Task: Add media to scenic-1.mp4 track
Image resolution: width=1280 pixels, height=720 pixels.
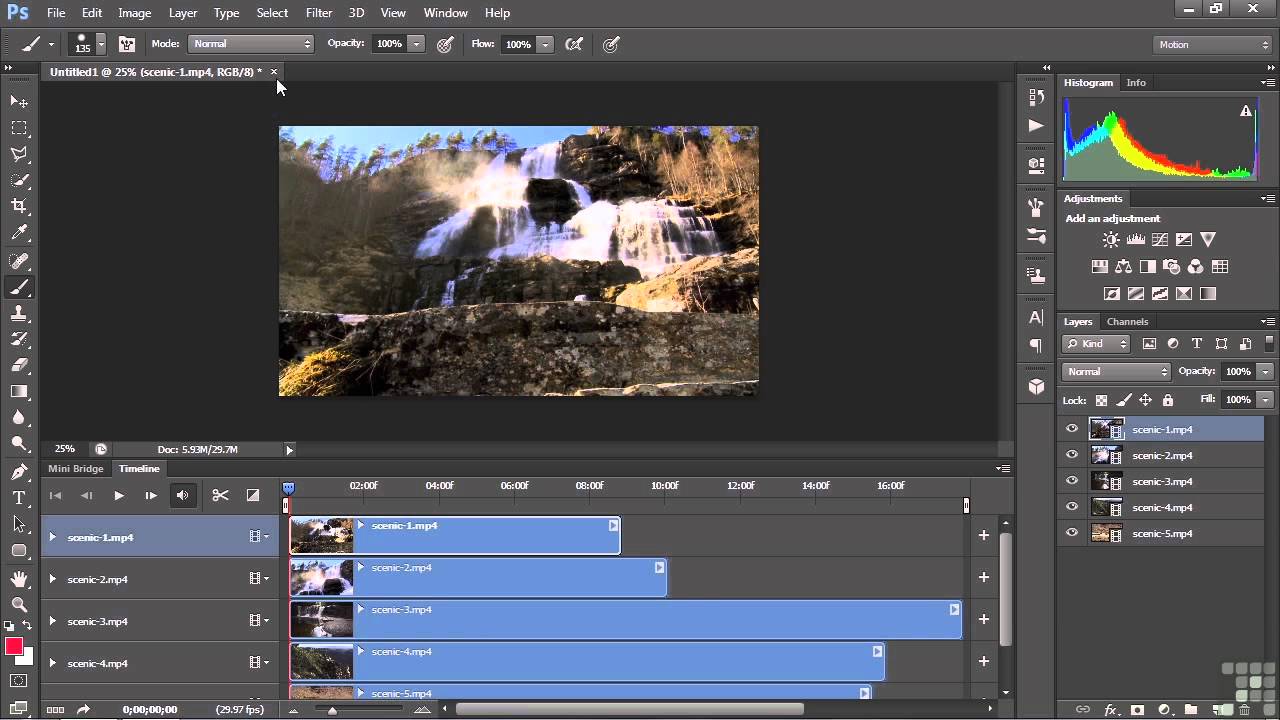Action: [983, 536]
